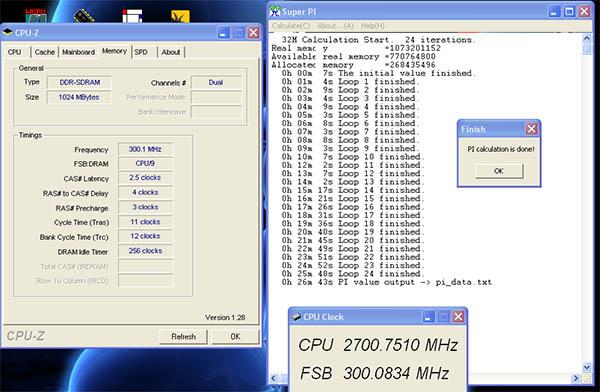Viewport: 600px width, 392px height.
Task: Open the SPD tab
Action: coord(141,52)
